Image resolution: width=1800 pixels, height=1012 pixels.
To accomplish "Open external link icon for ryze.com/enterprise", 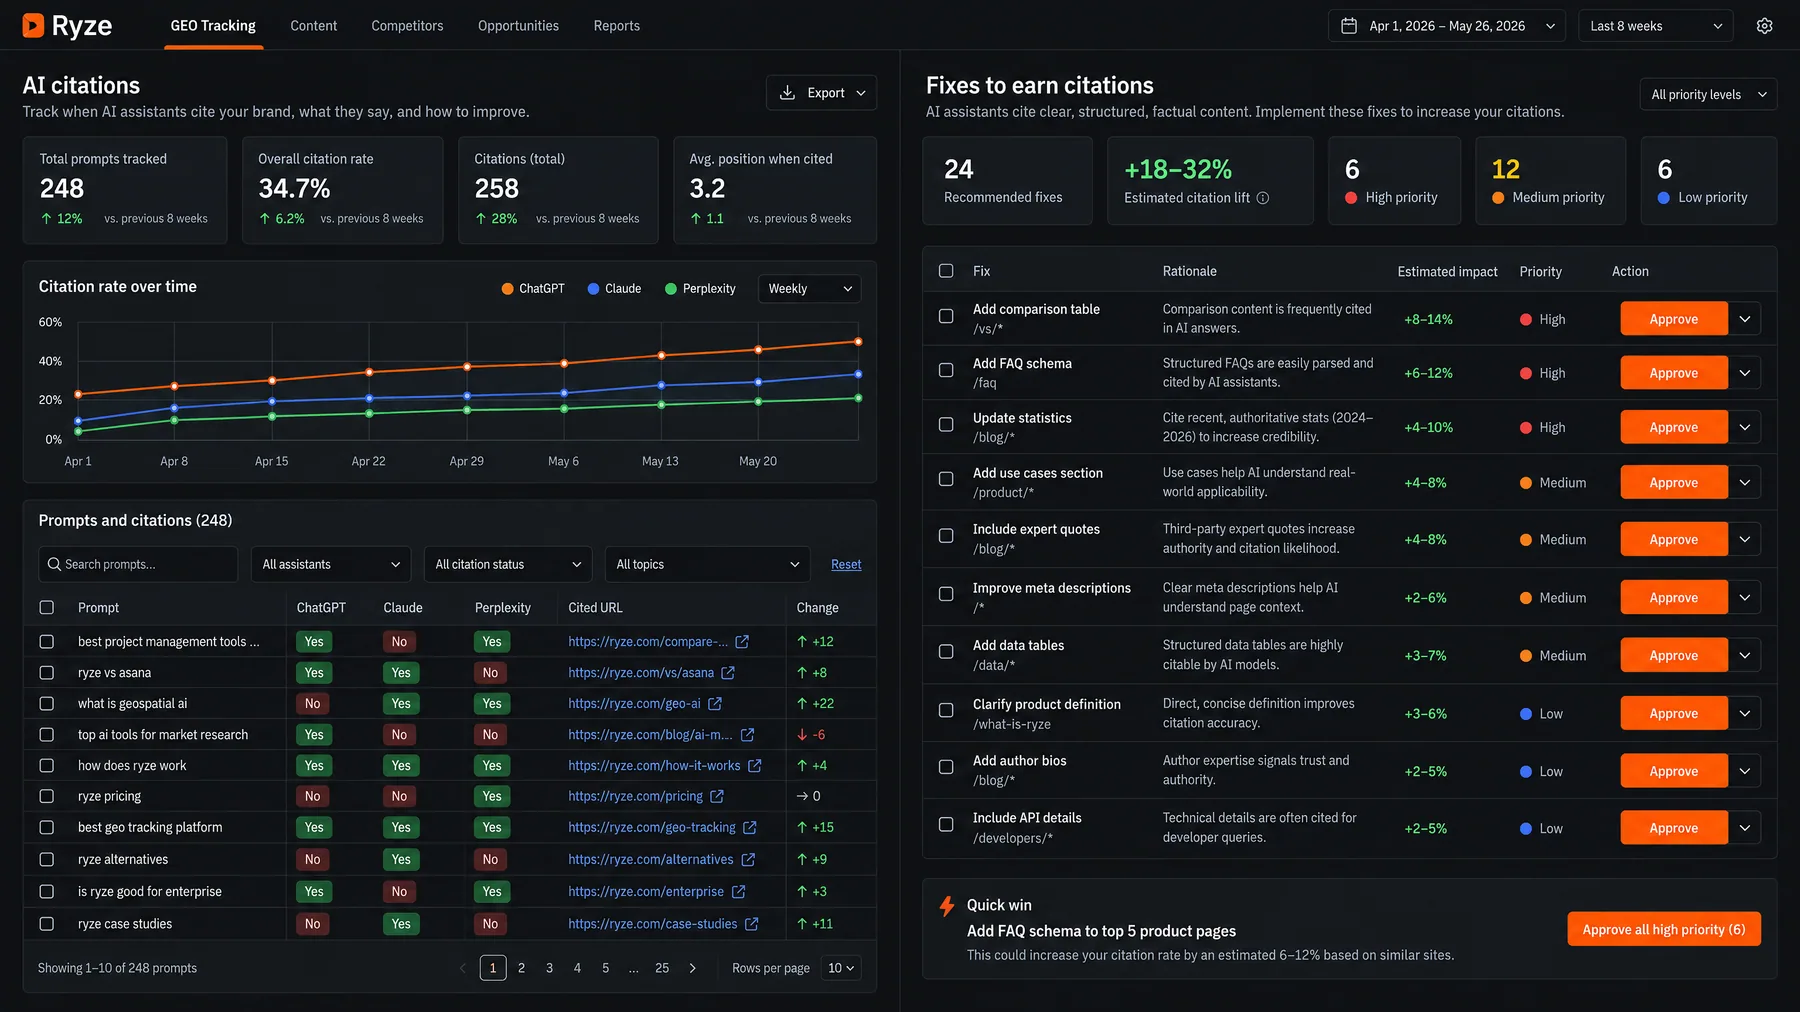I will (x=738, y=892).
